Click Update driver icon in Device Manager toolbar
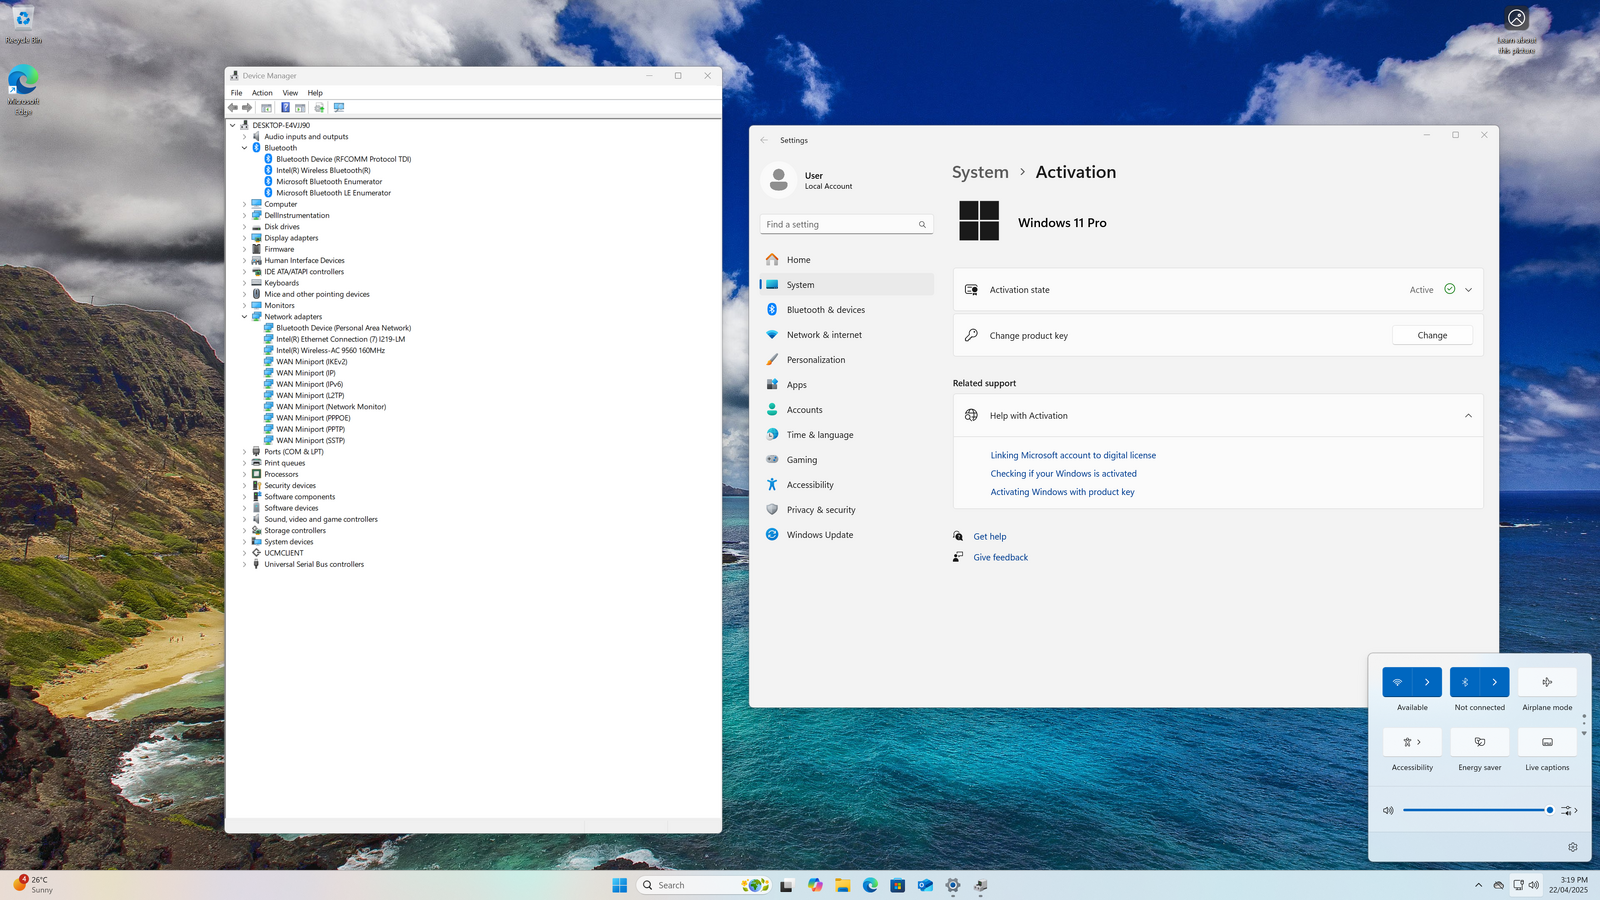This screenshot has height=900, width=1600. [x=319, y=108]
